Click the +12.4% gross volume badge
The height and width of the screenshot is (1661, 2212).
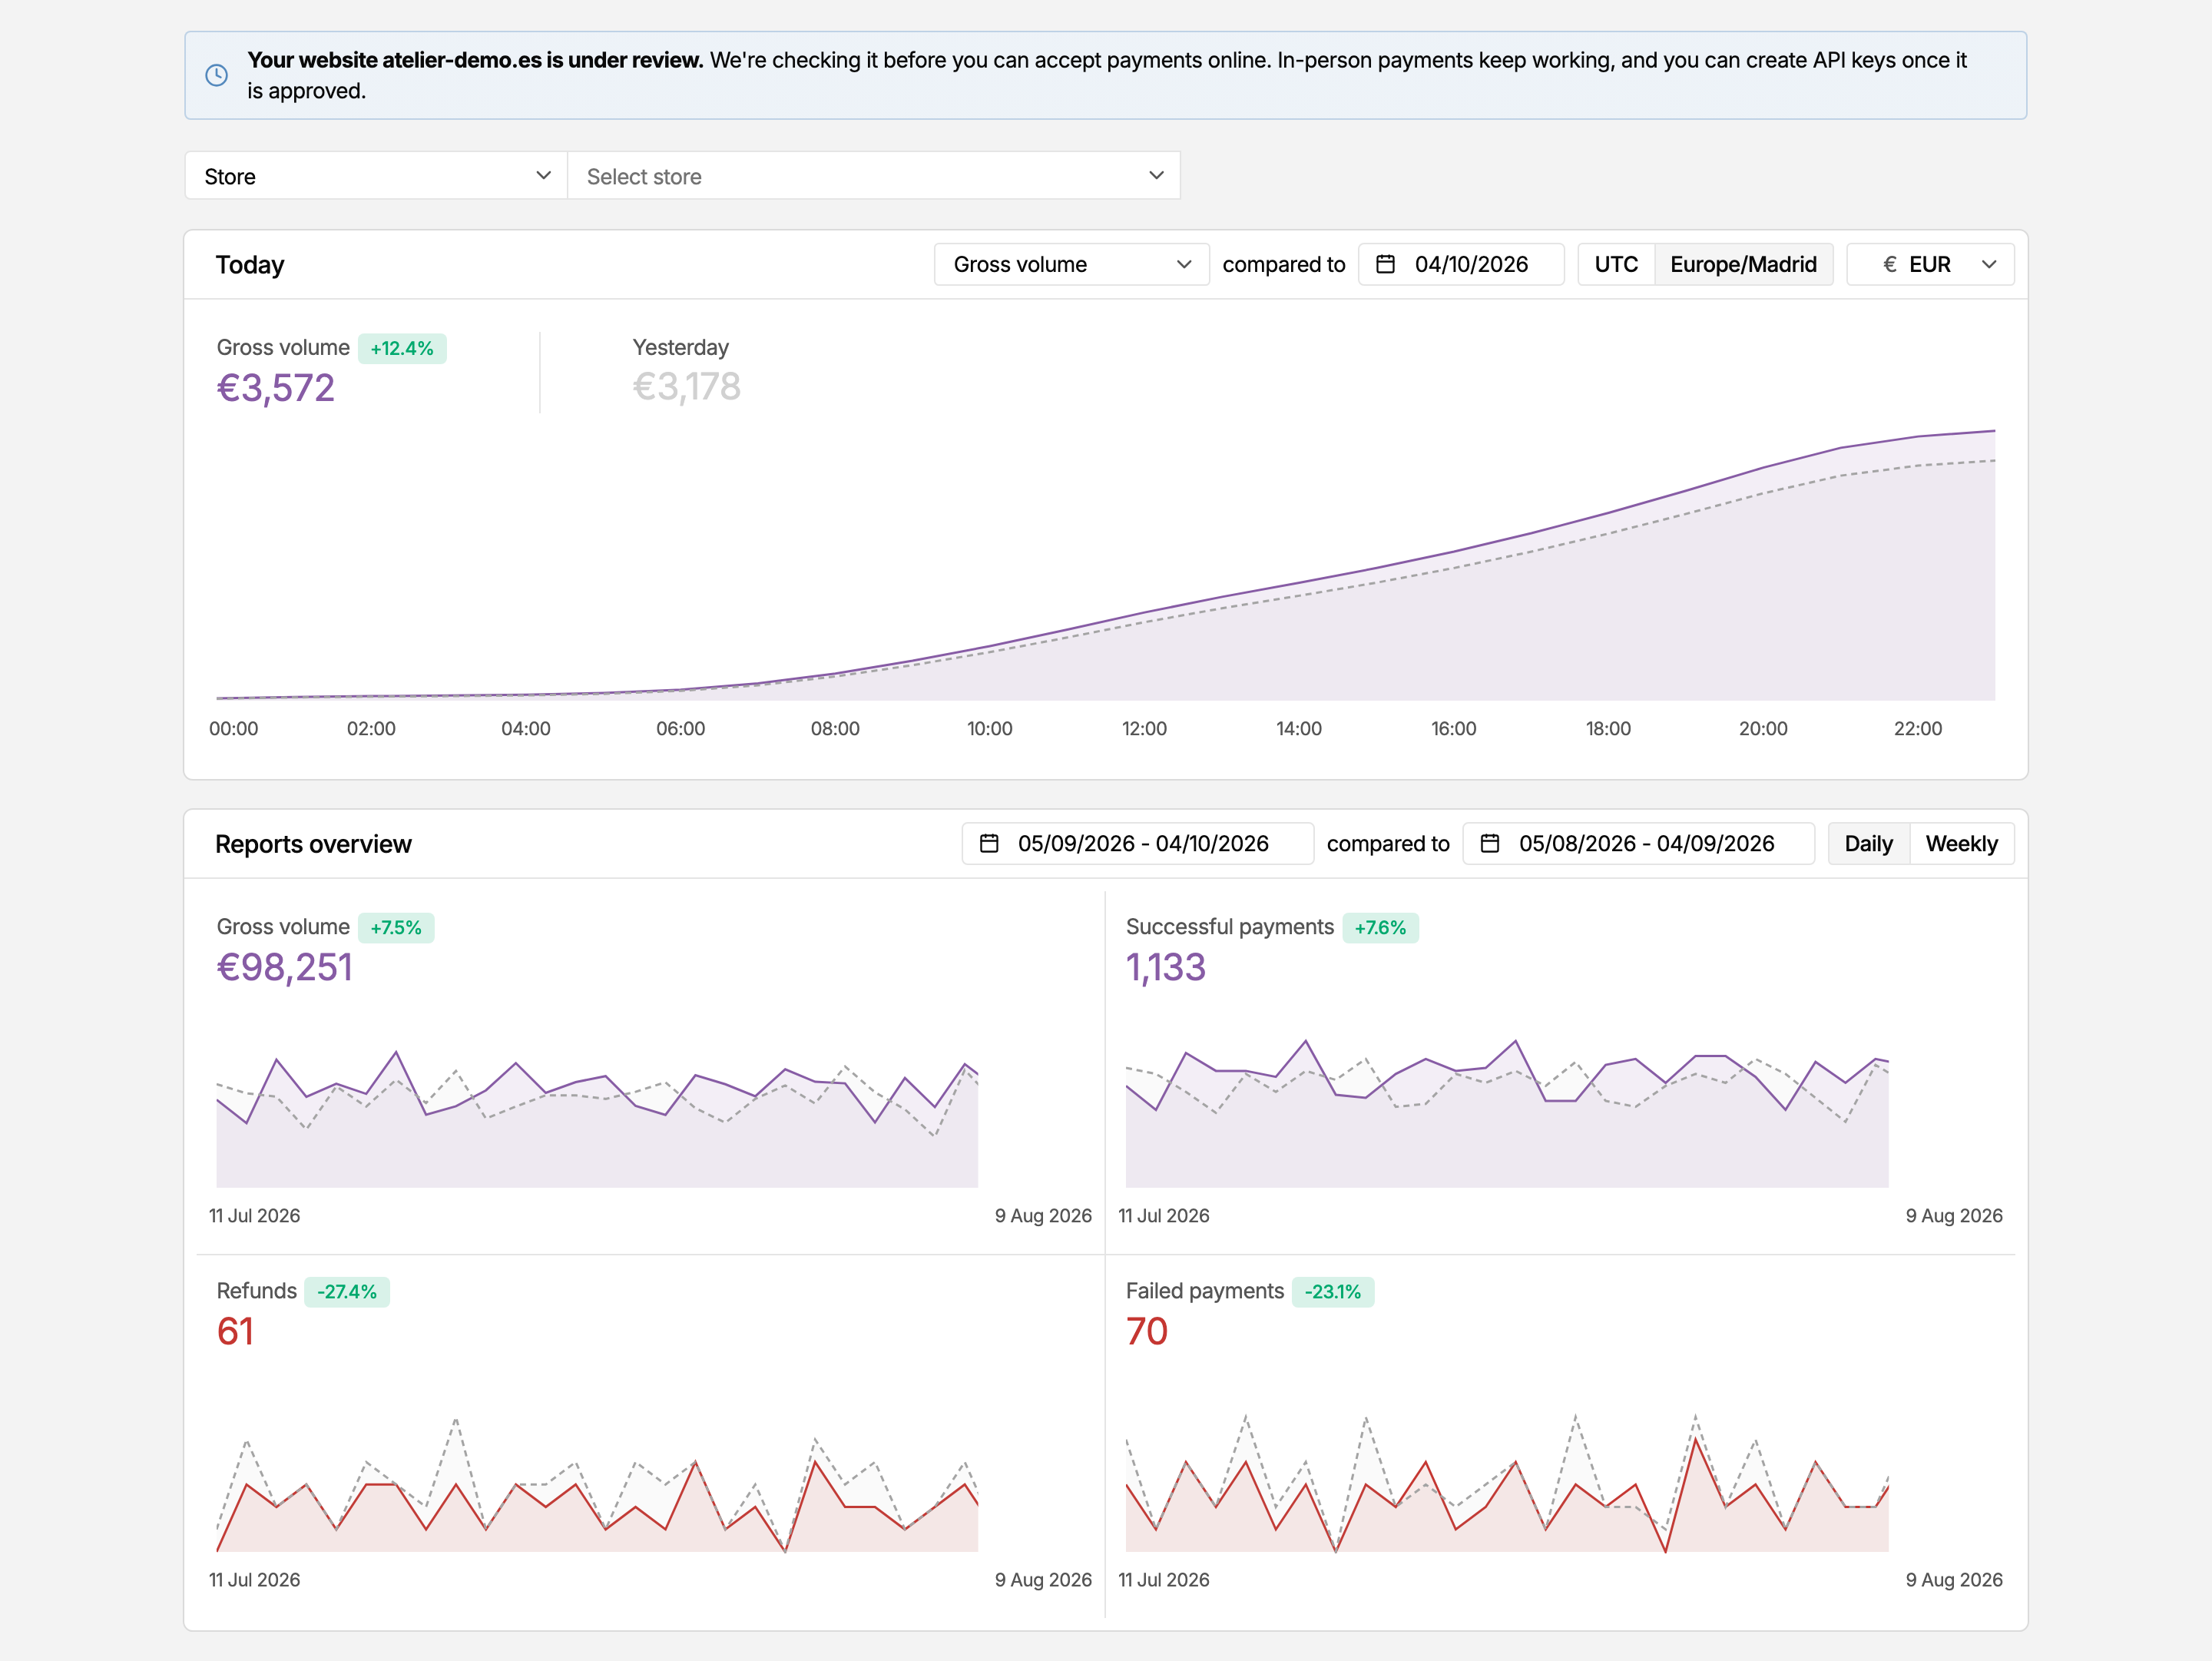[x=402, y=348]
